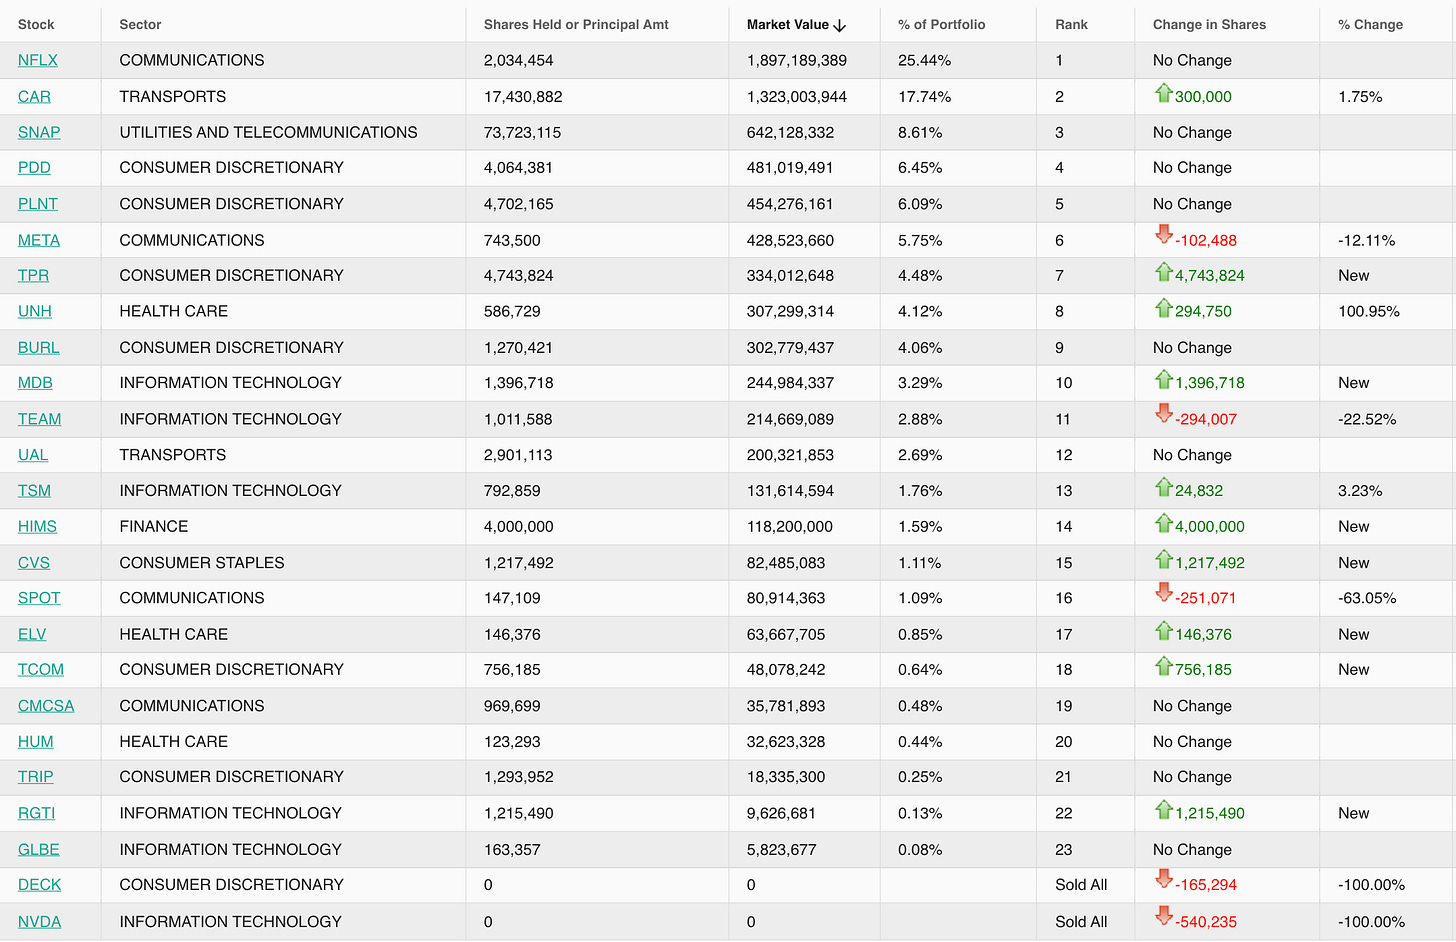This screenshot has width=1456, height=942.
Task: Click the Market Value sort arrow
Action: (840, 25)
